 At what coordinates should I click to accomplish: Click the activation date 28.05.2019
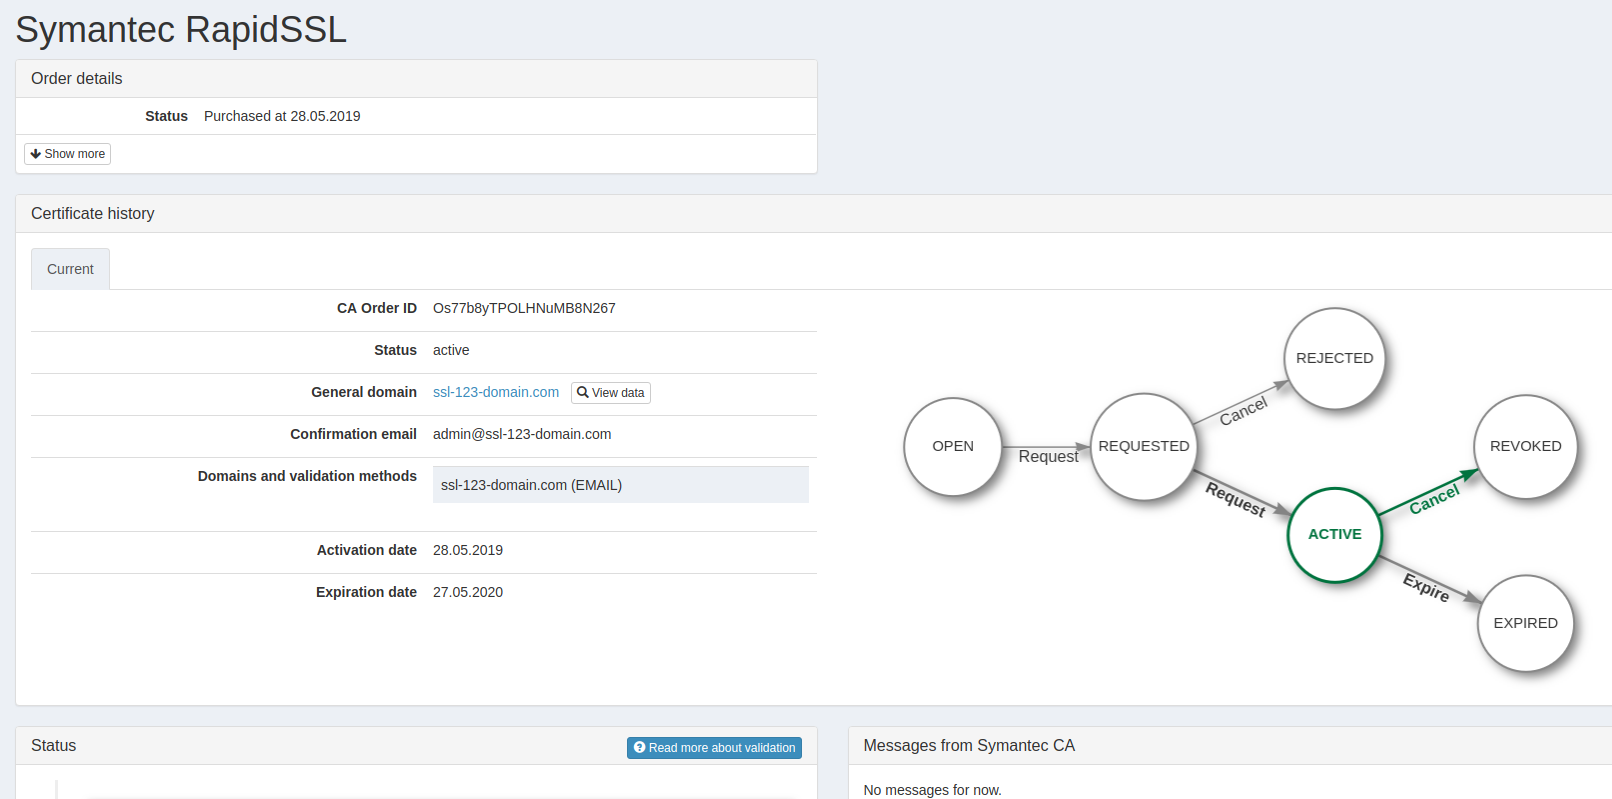point(468,550)
